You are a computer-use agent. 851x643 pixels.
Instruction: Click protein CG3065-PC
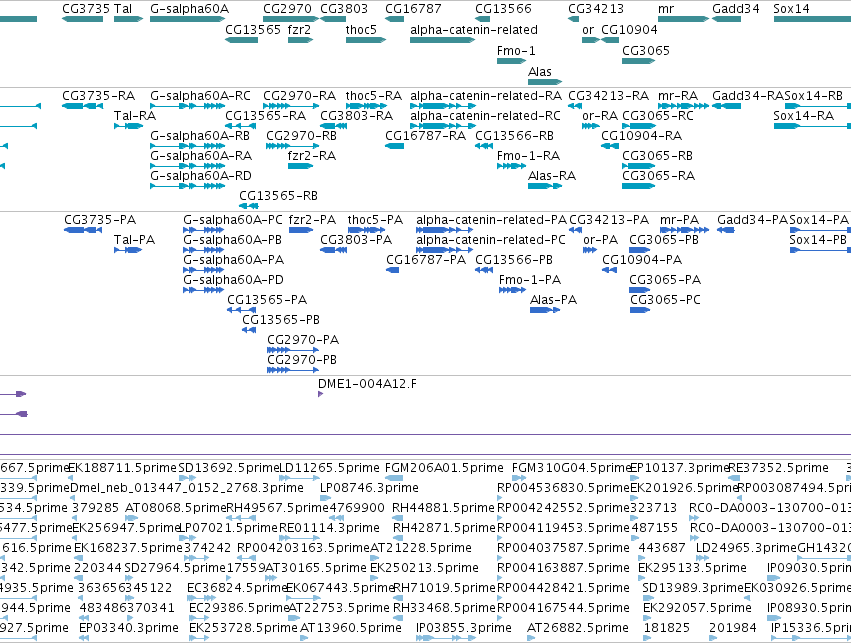click(665, 300)
